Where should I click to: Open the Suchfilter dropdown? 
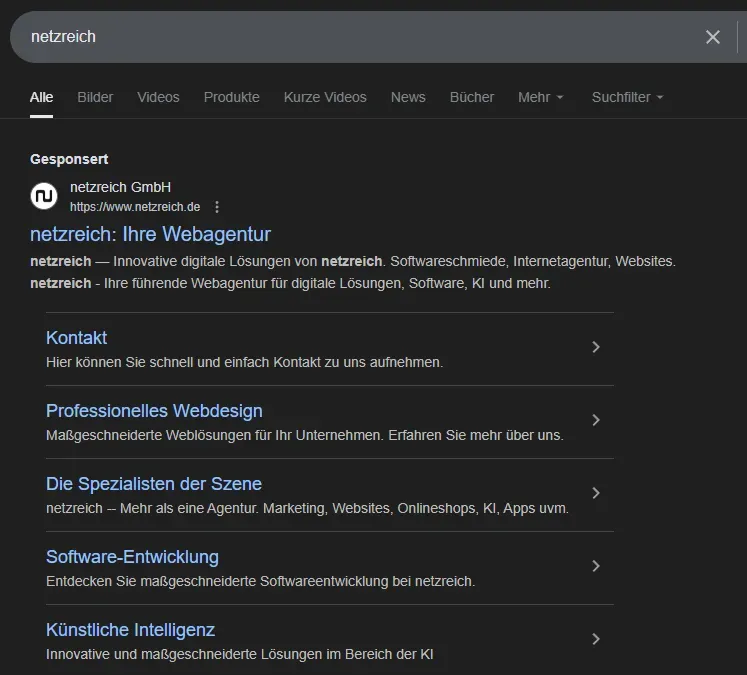tap(627, 97)
